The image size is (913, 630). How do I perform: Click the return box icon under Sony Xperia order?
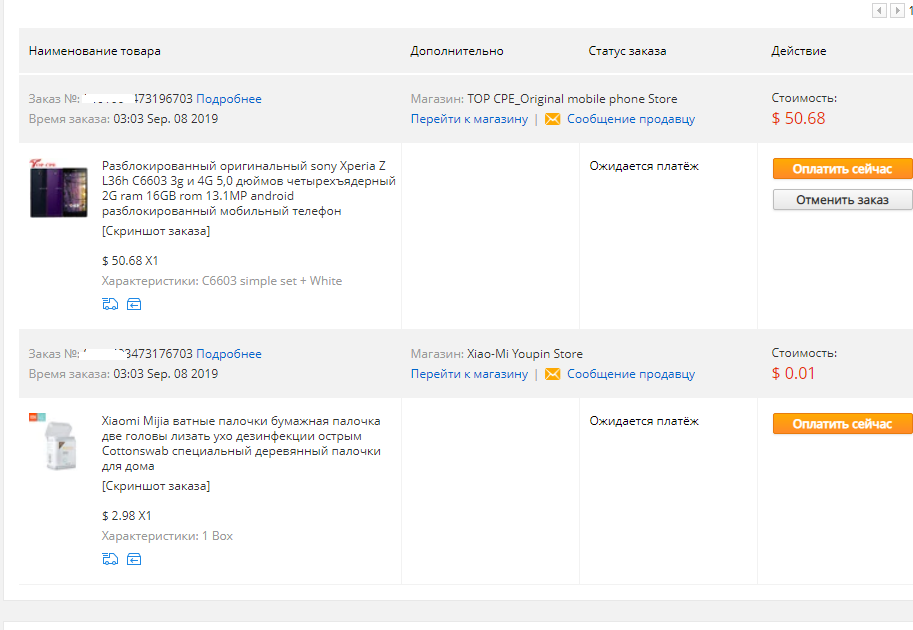tap(134, 304)
